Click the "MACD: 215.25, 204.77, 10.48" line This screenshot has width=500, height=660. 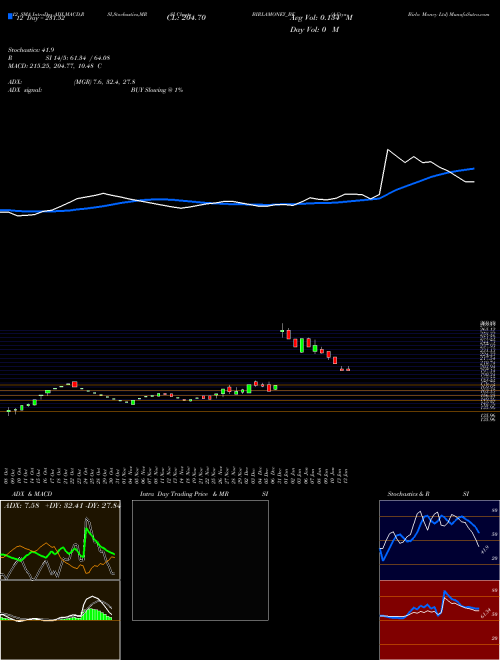pyautogui.click(x=55, y=66)
